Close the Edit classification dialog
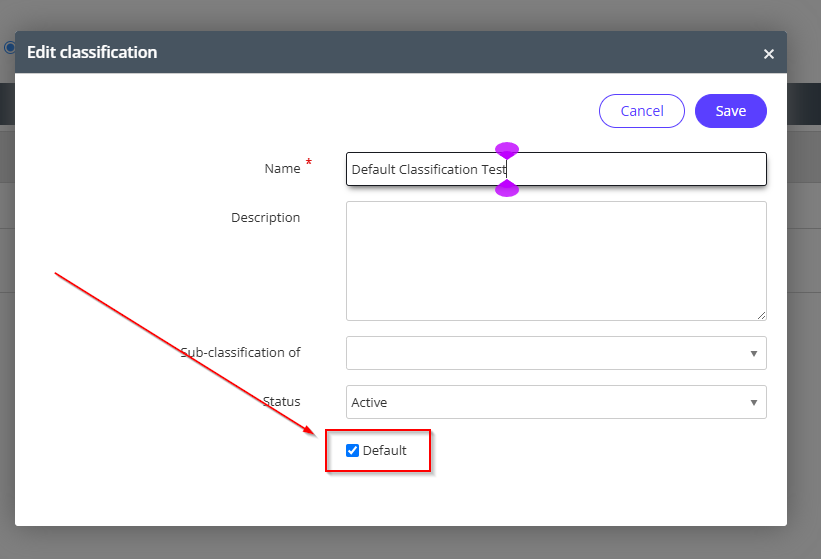This screenshot has height=559, width=821. 768,54
